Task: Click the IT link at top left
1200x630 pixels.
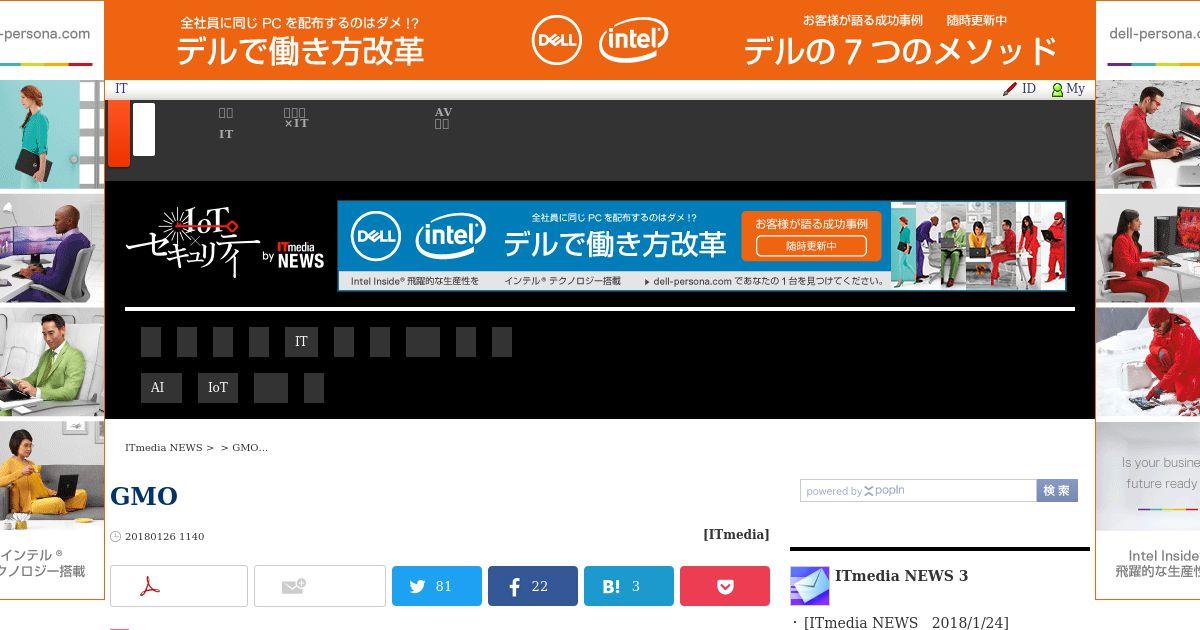Action: coord(121,89)
